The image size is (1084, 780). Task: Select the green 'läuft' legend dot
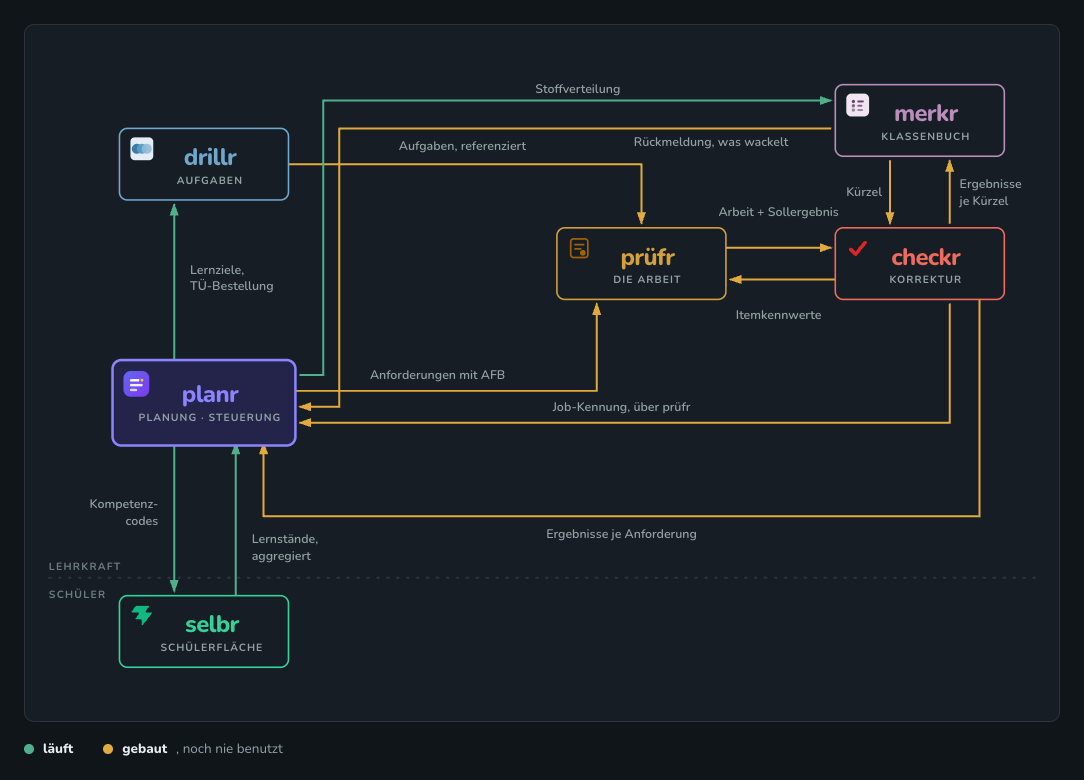pos(29,749)
